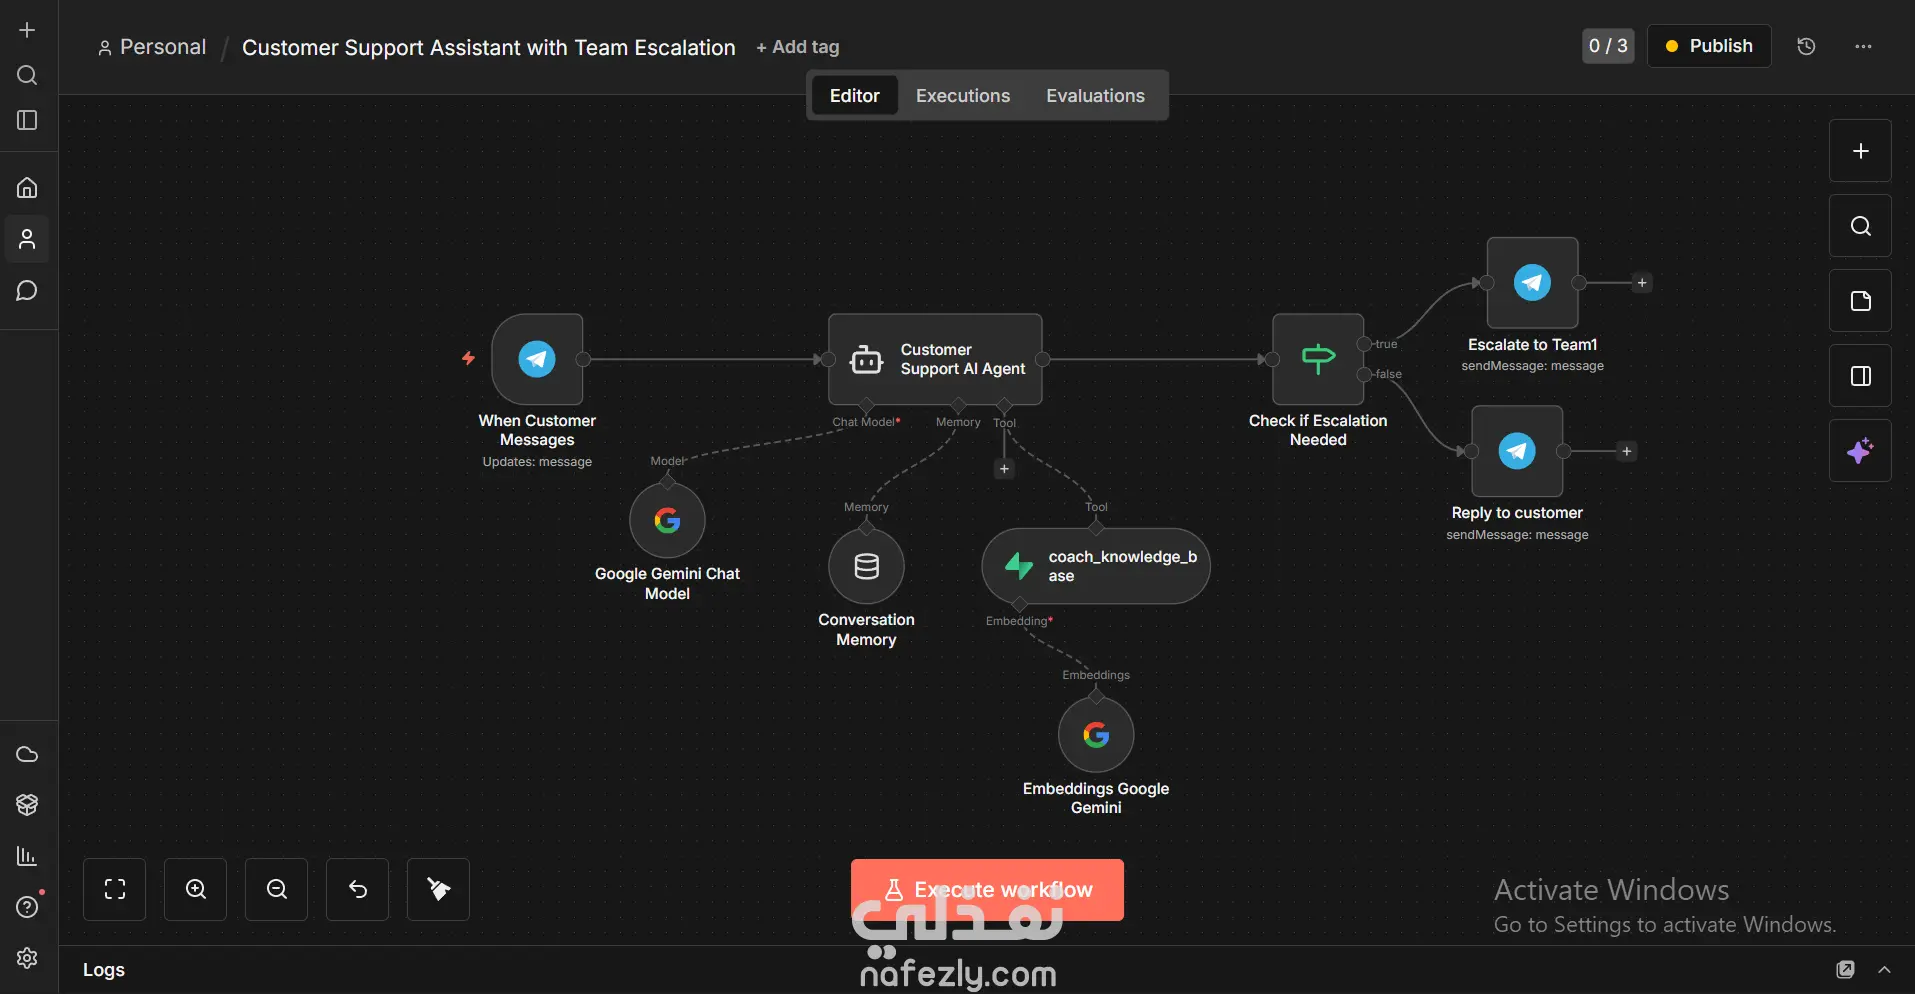The height and width of the screenshot is (994, 1915).
Task: Select the Reply to customer Telegram node
Action: 1517,451
